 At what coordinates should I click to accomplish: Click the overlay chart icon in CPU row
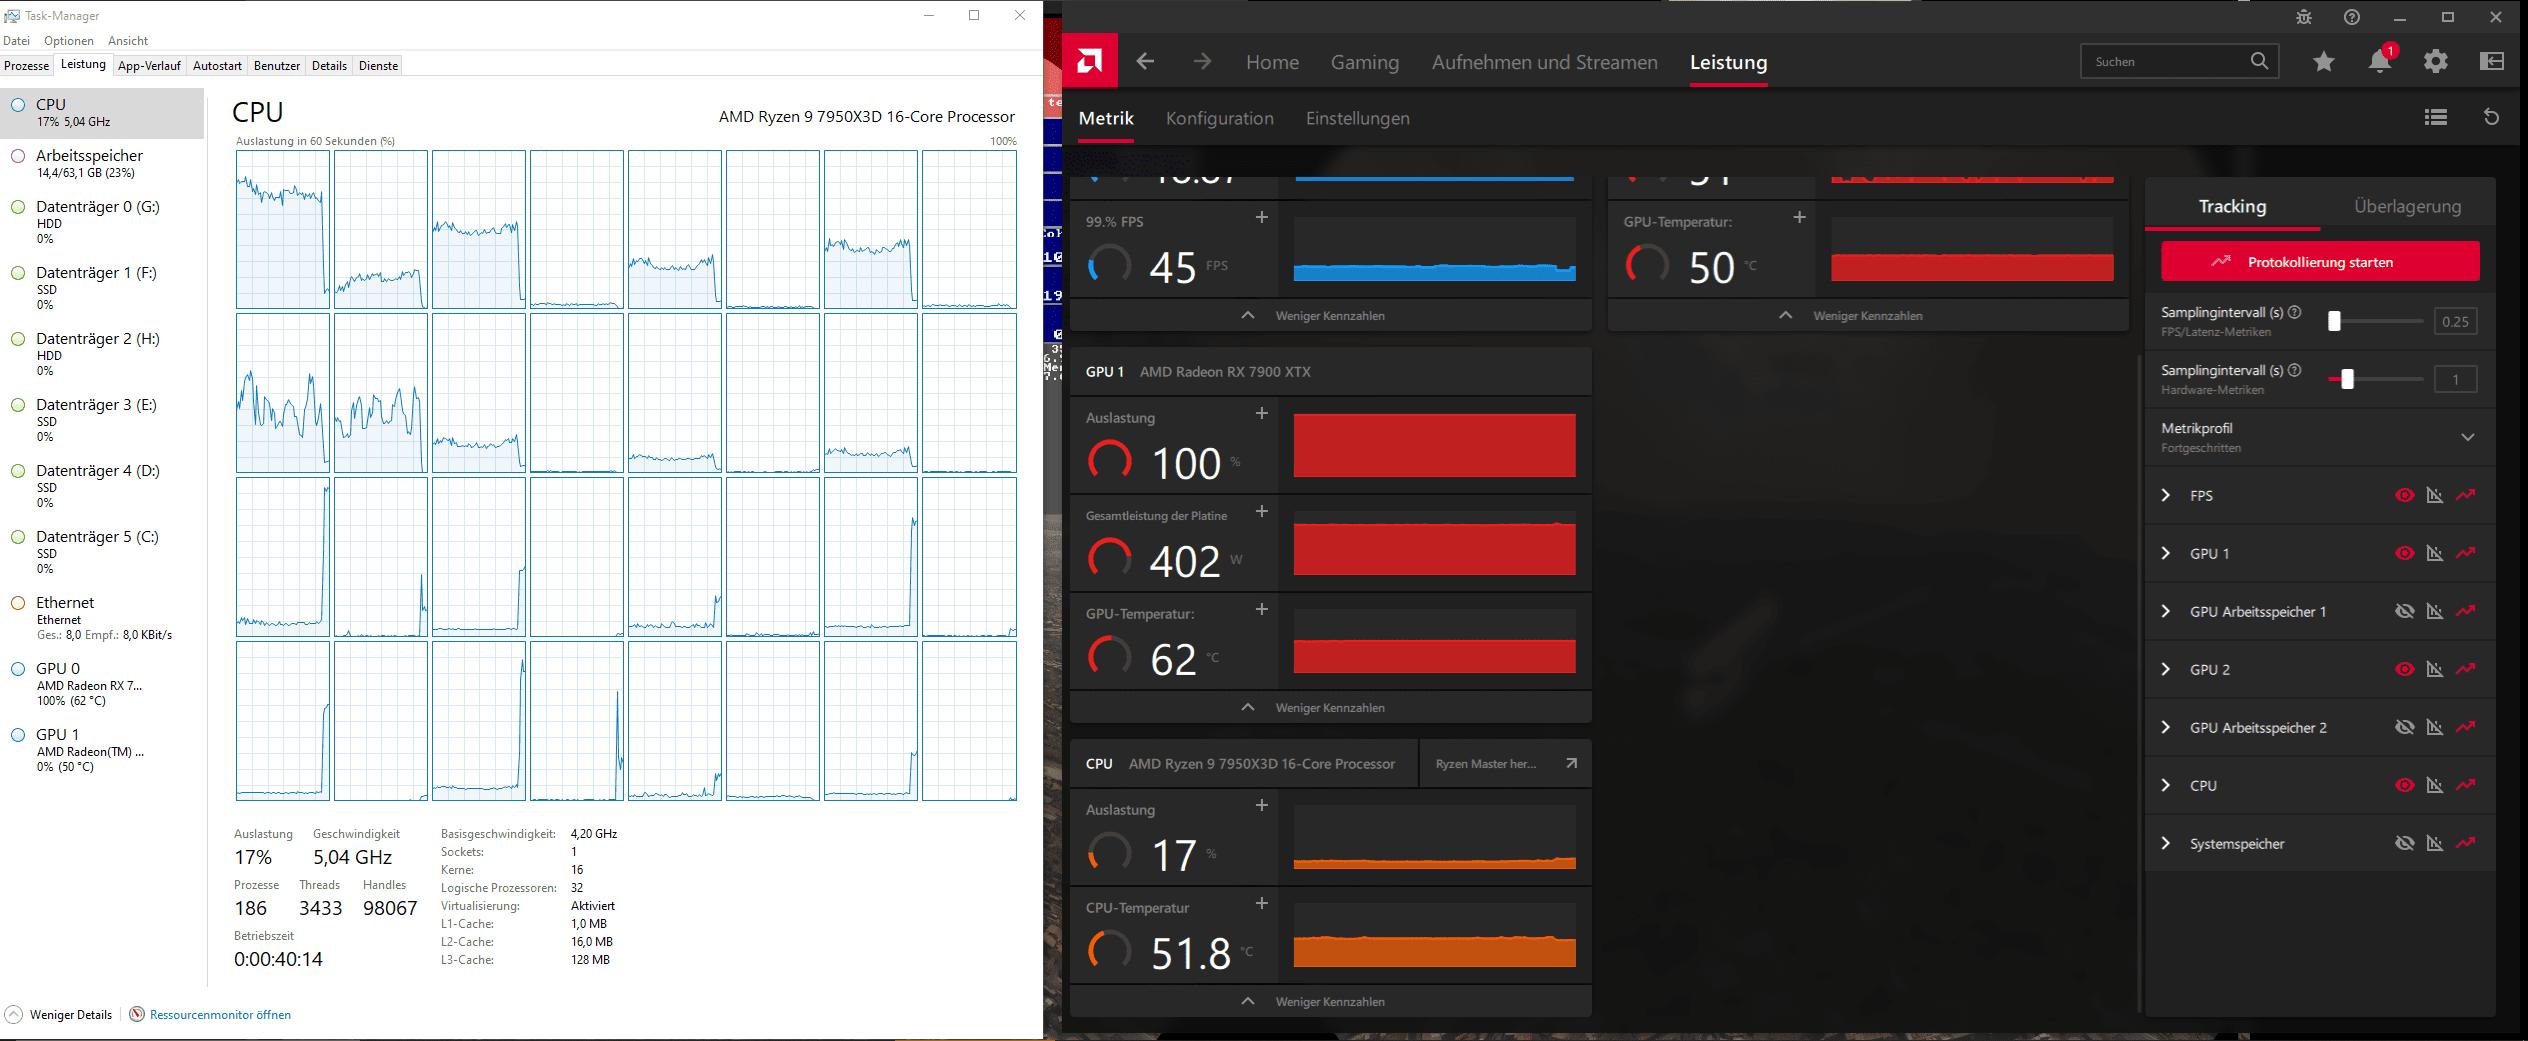2435,785
